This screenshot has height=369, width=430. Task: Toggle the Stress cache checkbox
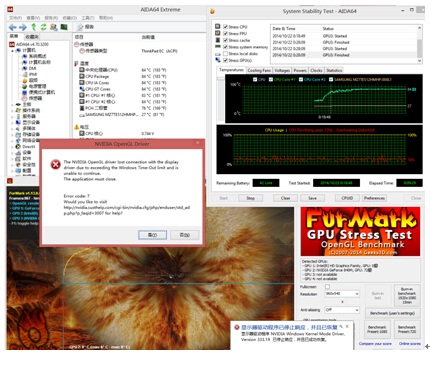tap(226, 40)
